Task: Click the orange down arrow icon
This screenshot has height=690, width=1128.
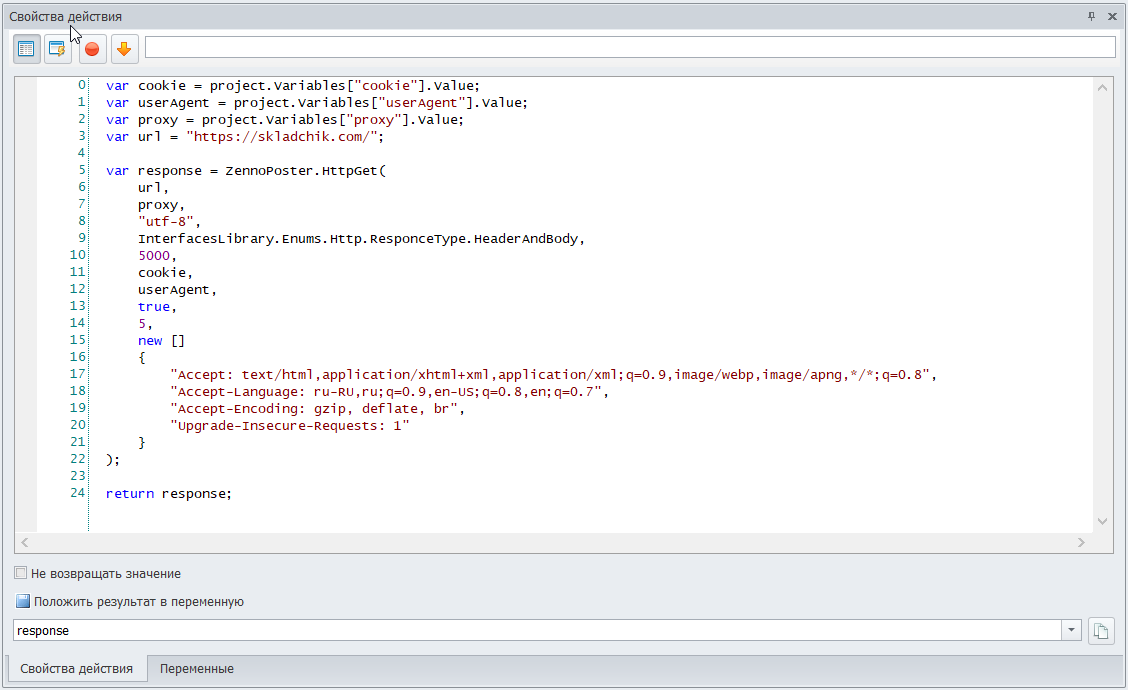Action: coord(124,49)
